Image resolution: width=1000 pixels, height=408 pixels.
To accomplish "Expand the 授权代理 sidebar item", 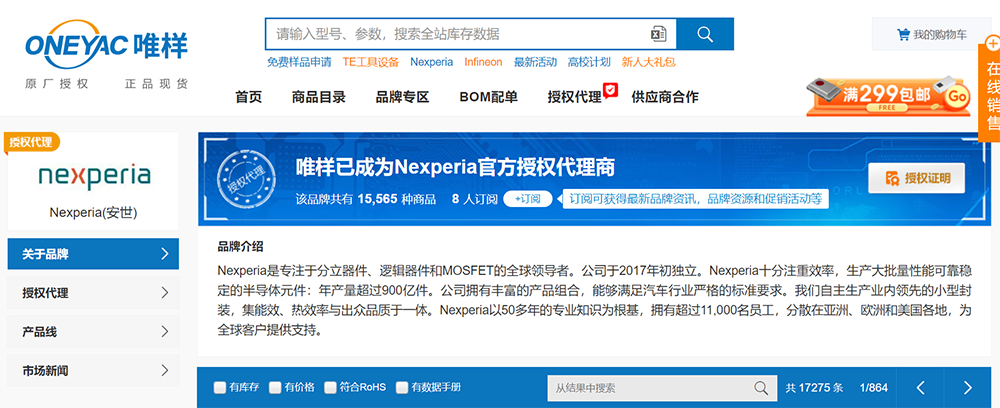I will (93, 293).
